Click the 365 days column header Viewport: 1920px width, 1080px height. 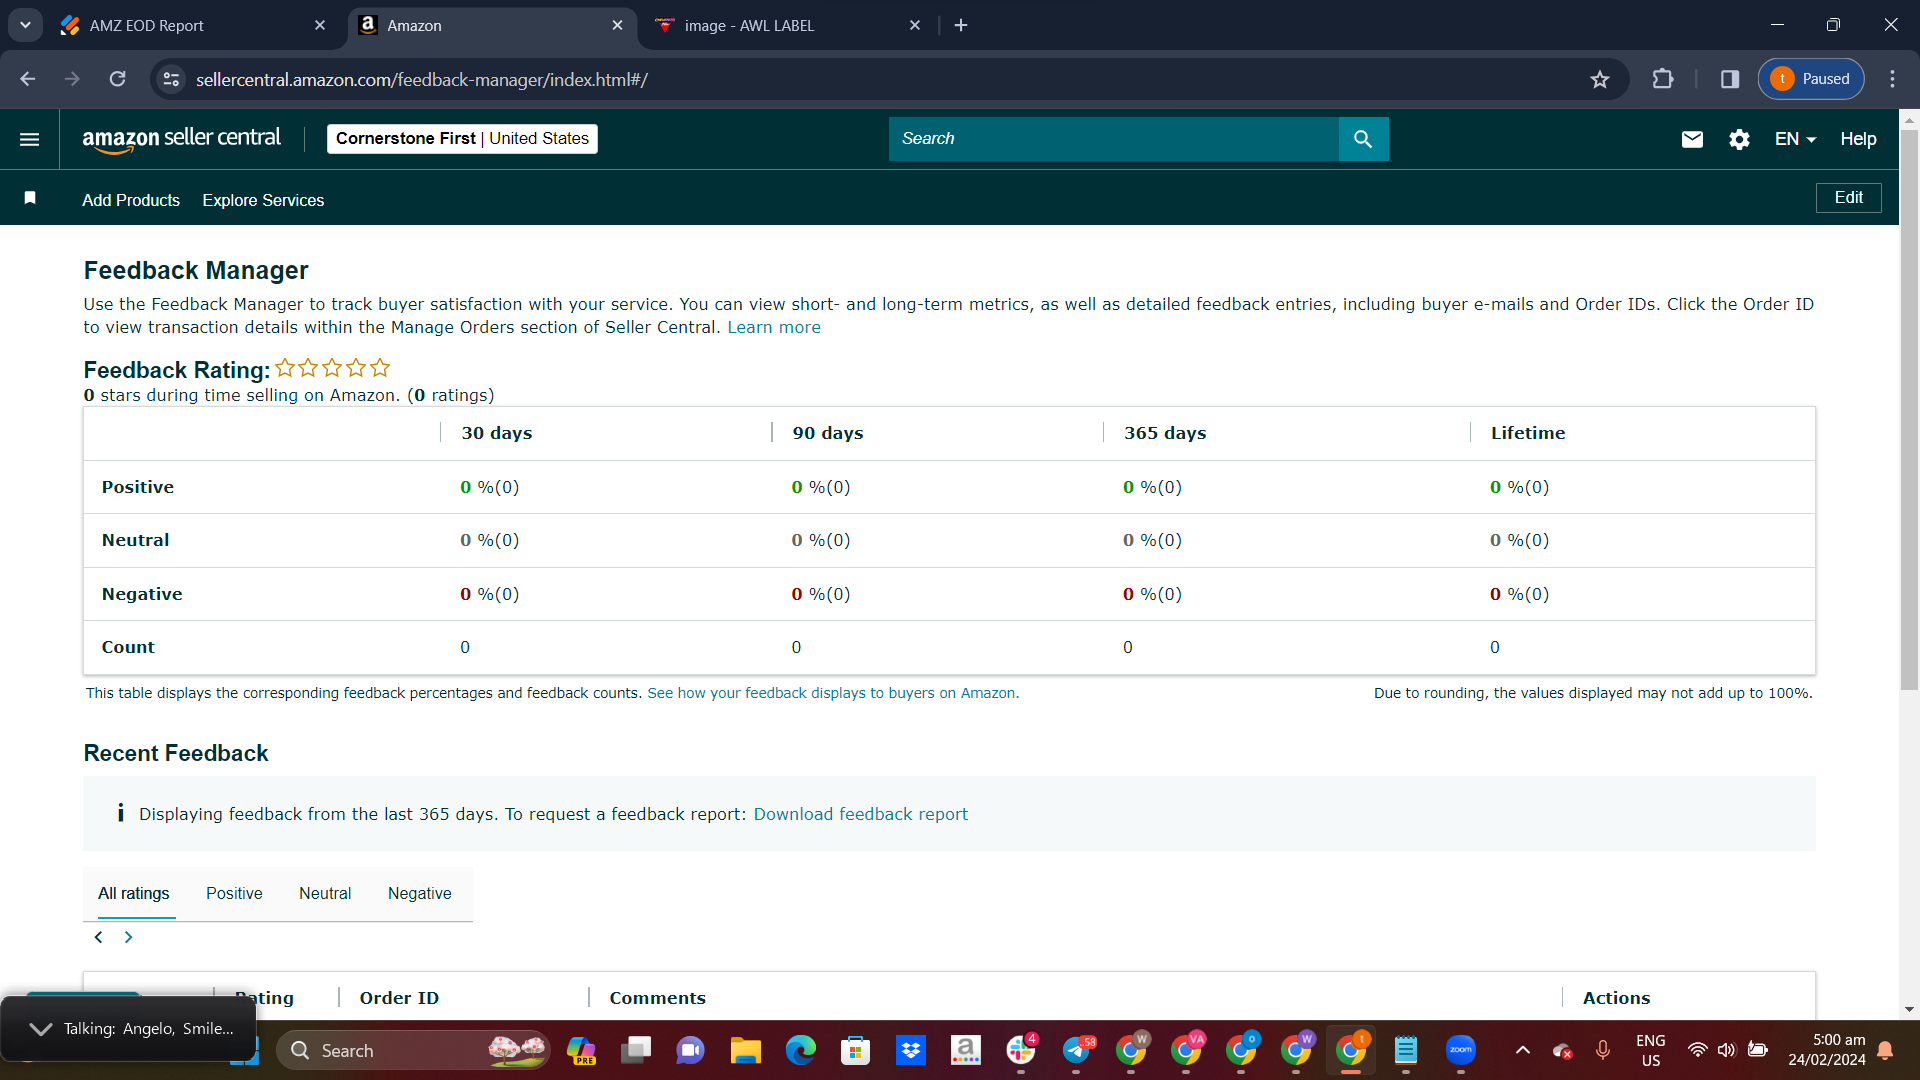pos(1165,433)
